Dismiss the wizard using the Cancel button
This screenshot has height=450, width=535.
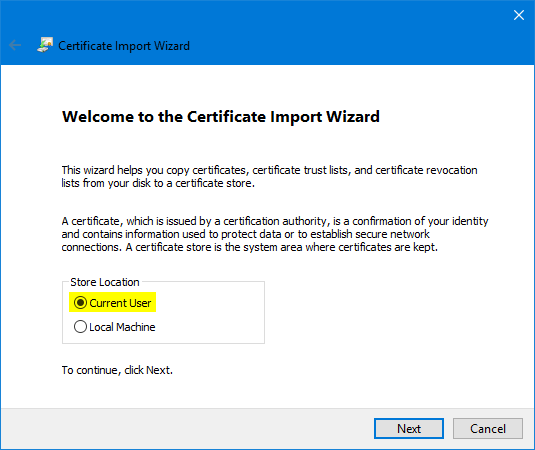coord(488,429)
